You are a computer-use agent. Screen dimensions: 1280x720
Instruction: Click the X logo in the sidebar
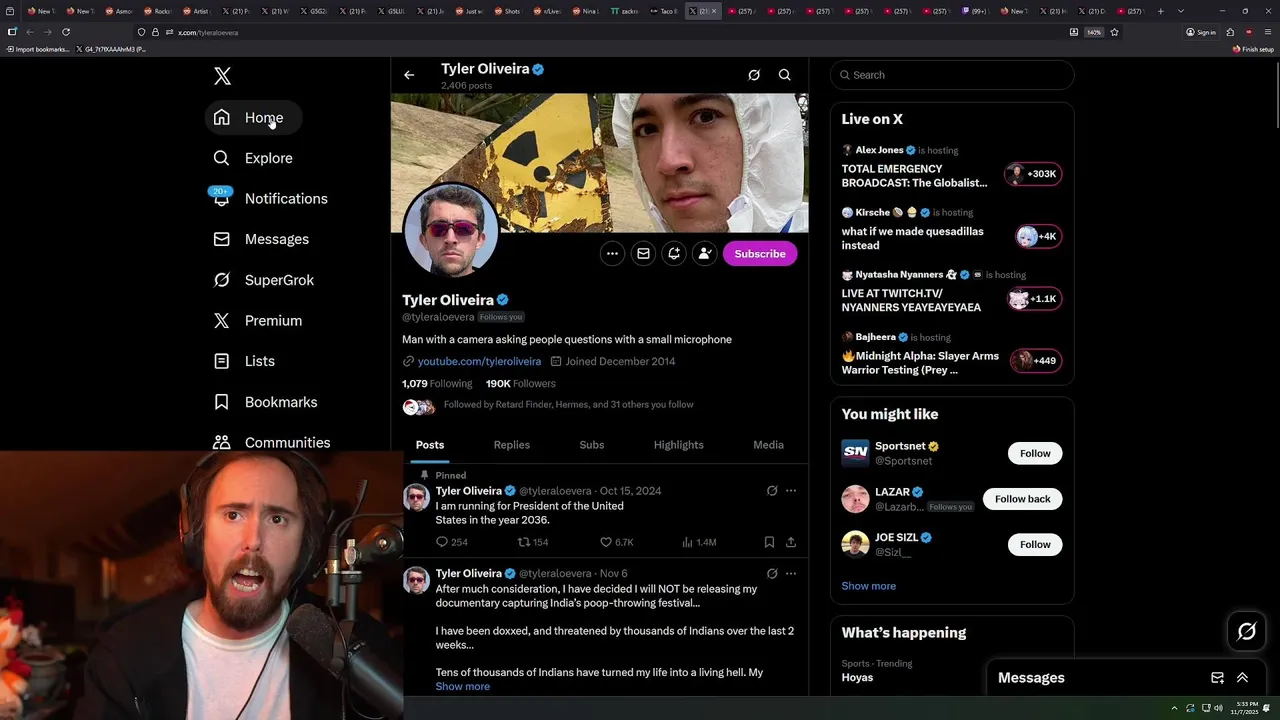222,76
